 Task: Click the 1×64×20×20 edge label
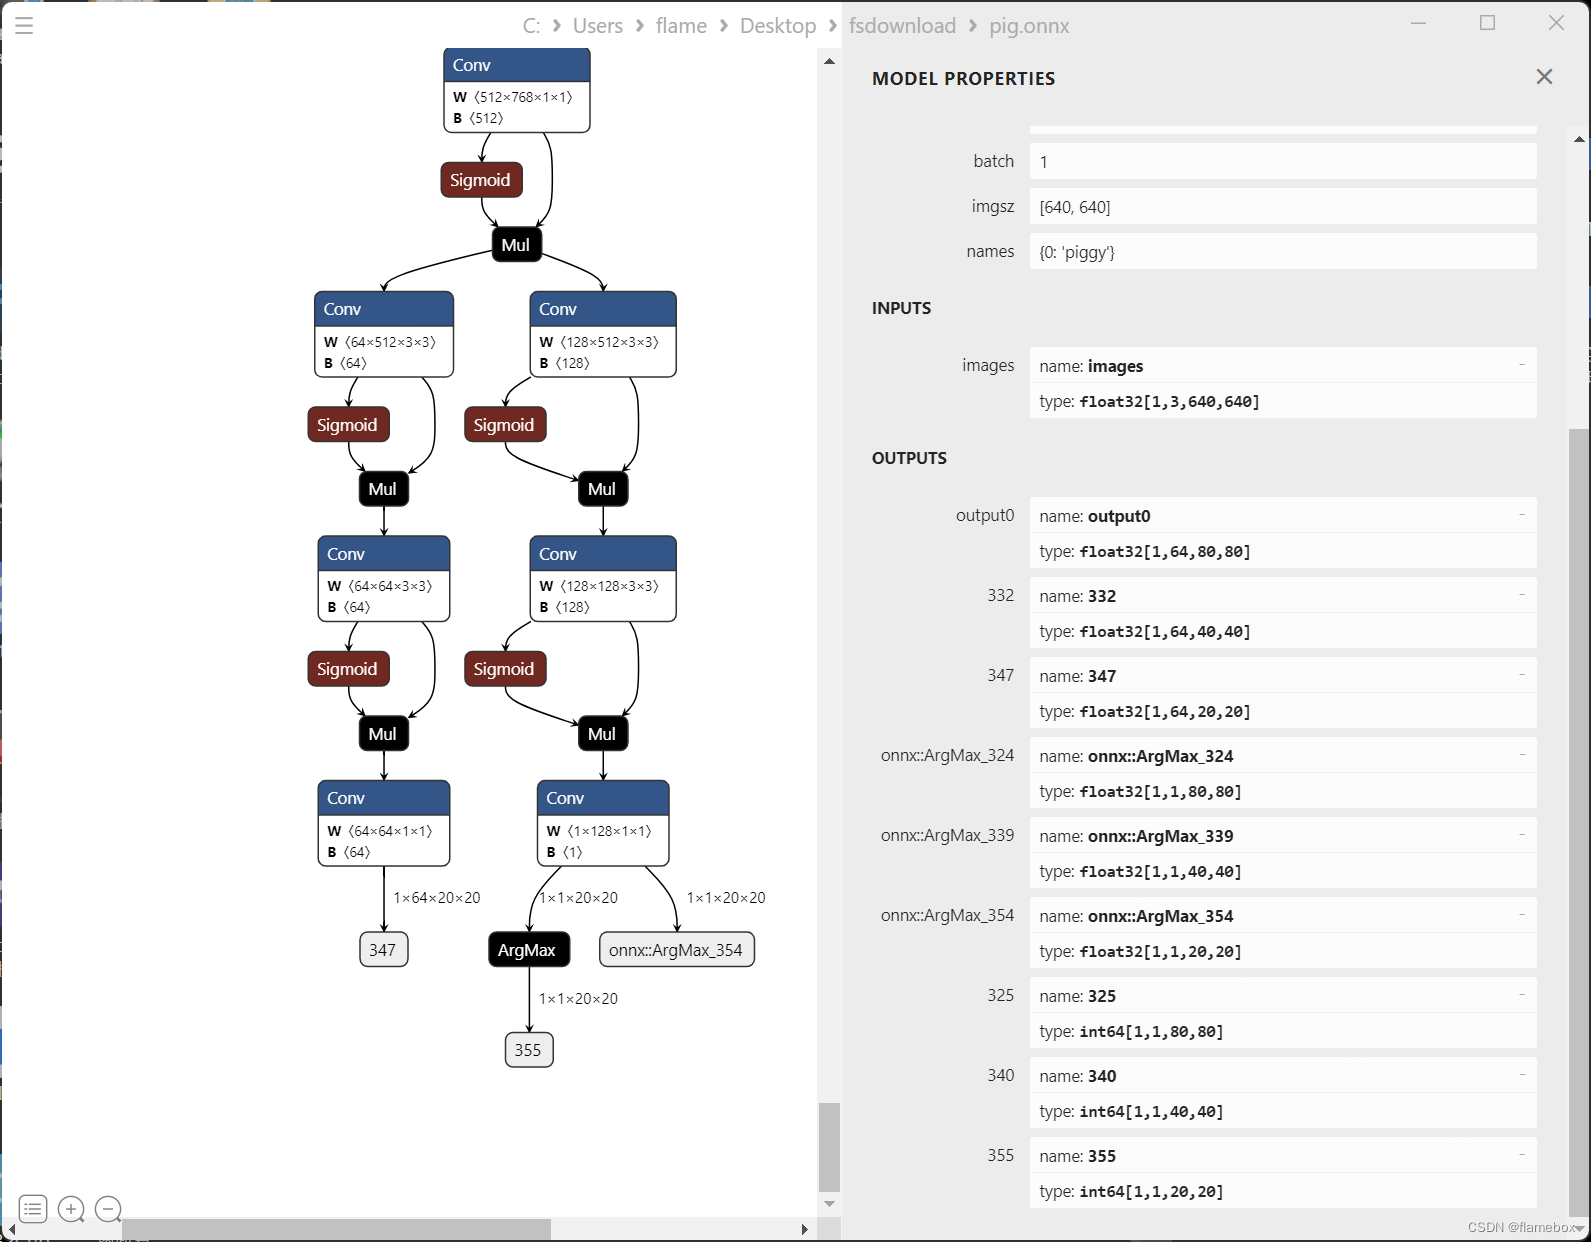point(437,898)
